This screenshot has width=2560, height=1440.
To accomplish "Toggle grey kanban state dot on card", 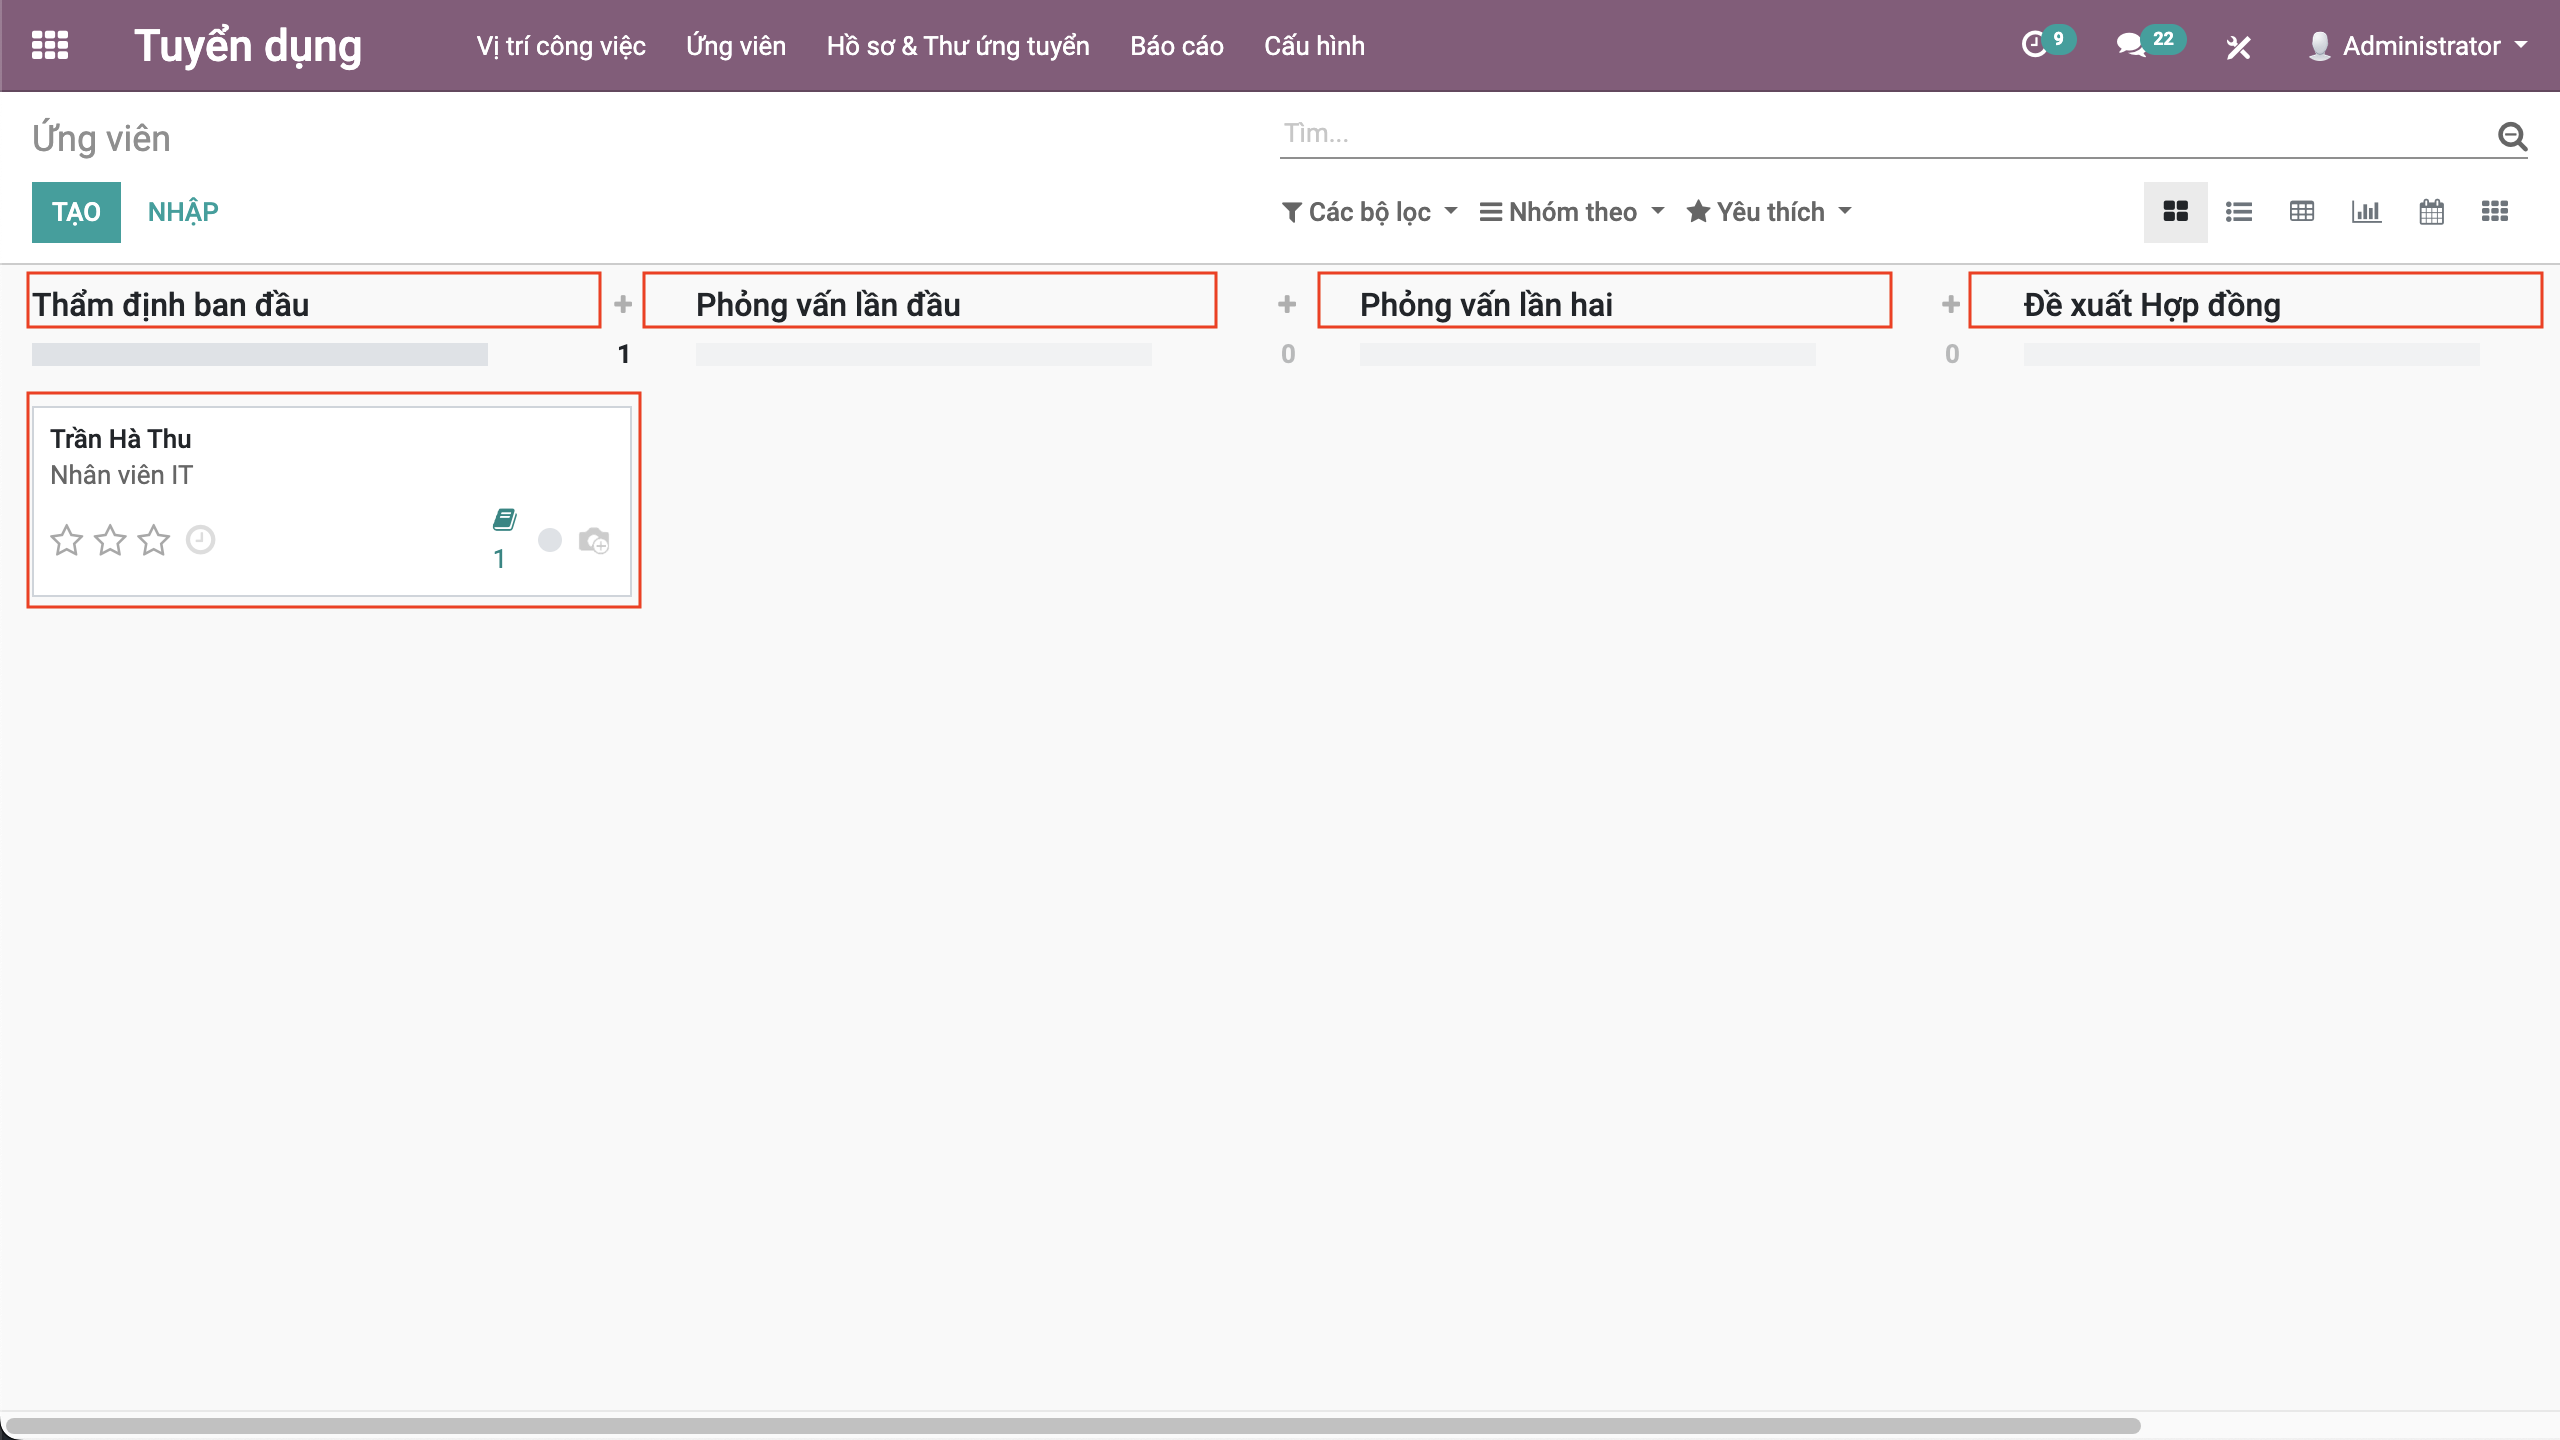I will coord(550,540).
